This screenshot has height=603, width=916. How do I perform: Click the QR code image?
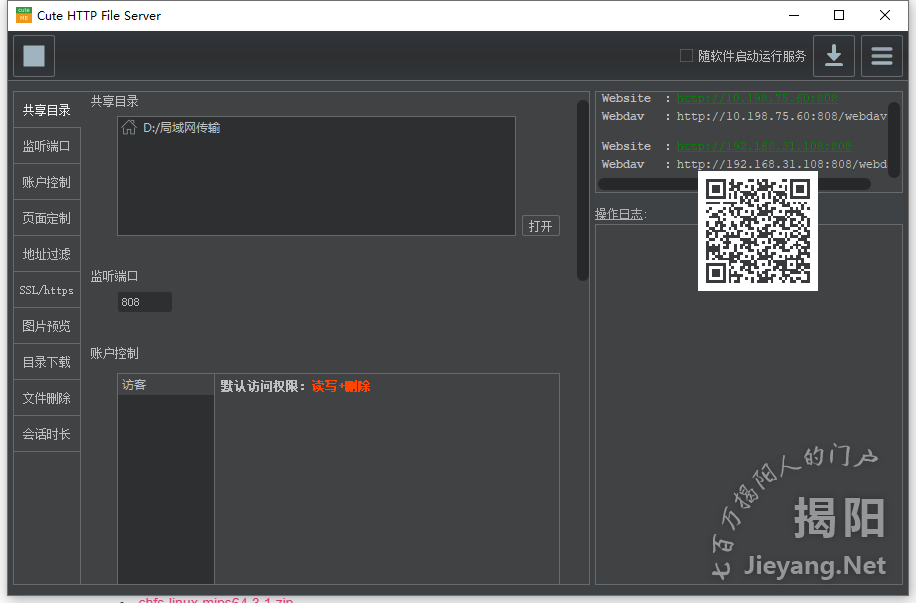[x=757, y=231]
